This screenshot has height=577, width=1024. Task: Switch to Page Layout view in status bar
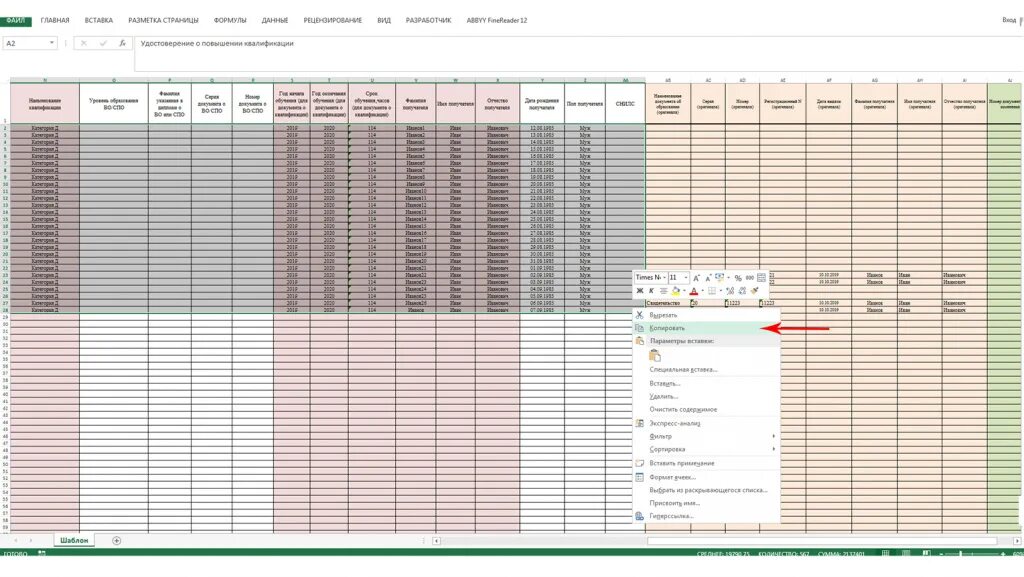906,554
